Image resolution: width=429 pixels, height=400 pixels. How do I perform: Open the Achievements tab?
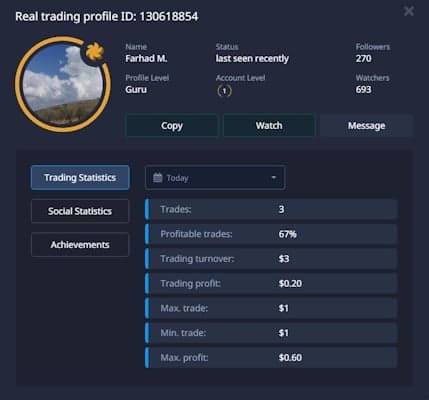80,245
